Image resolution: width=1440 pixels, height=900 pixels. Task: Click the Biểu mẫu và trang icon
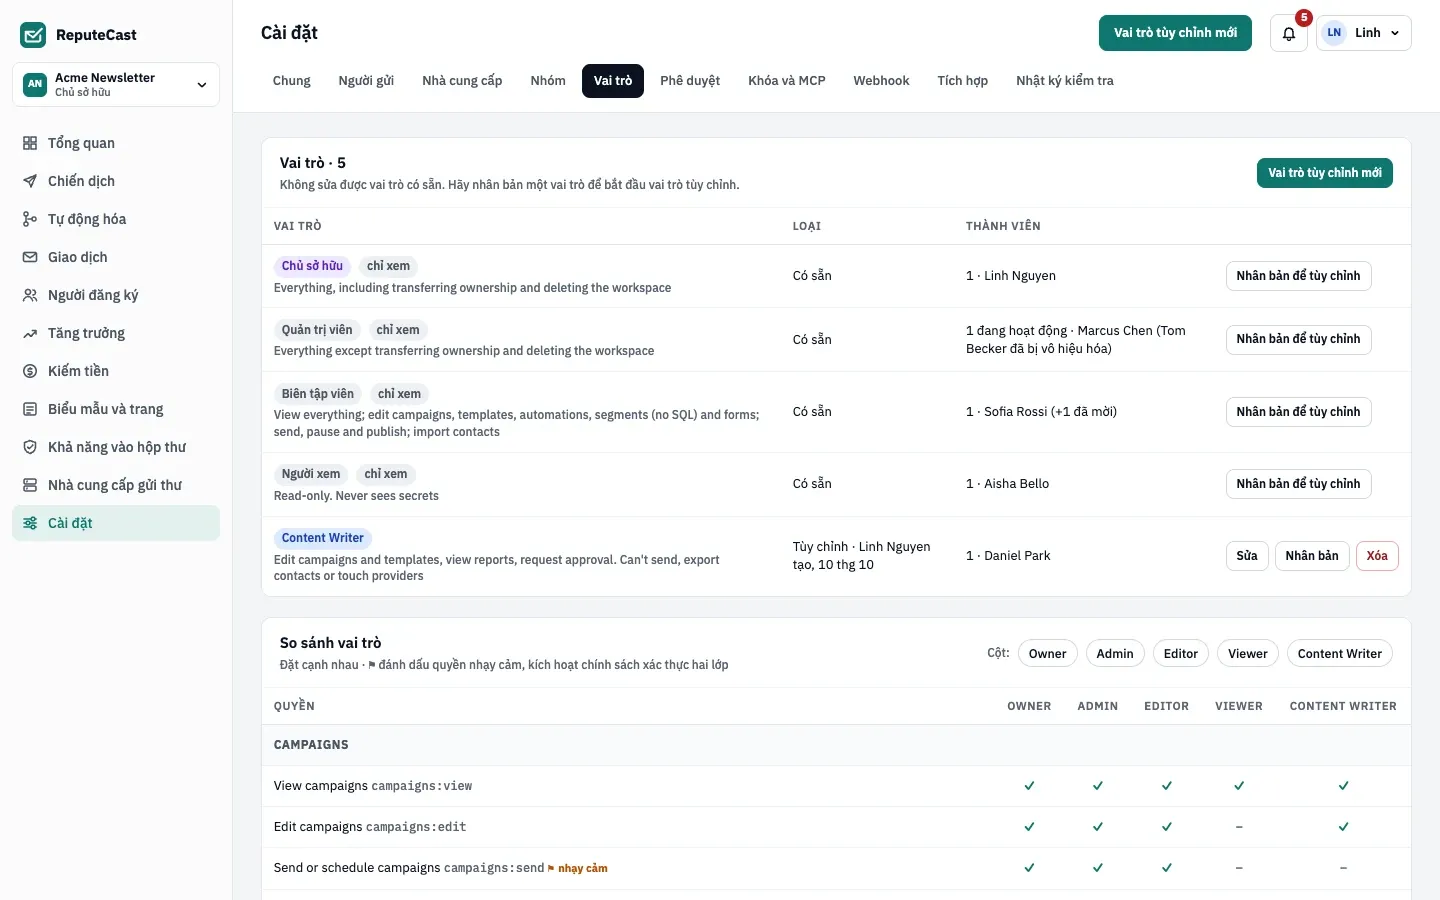point(30,409)
